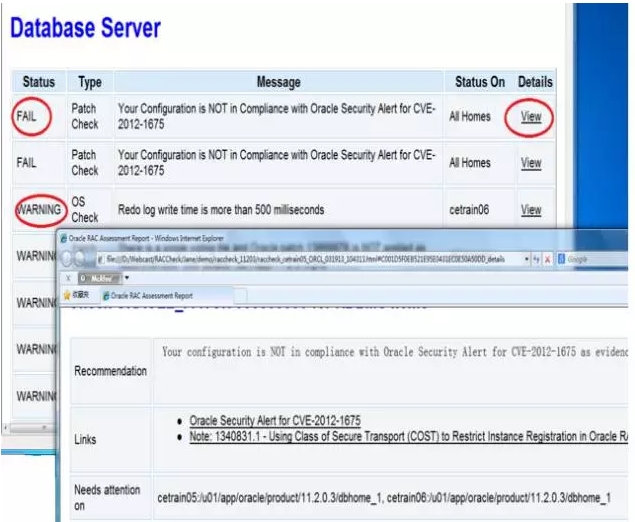This screenshot has height=522, width=635.
Task: Click the Type column header
Action: (x=90, y=82)
